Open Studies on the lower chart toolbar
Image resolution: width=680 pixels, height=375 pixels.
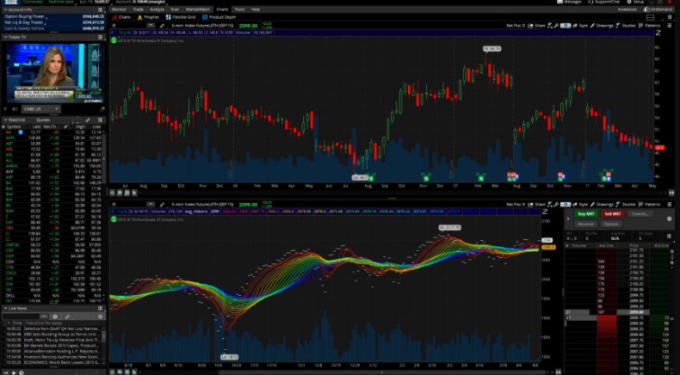pos(626,204)
